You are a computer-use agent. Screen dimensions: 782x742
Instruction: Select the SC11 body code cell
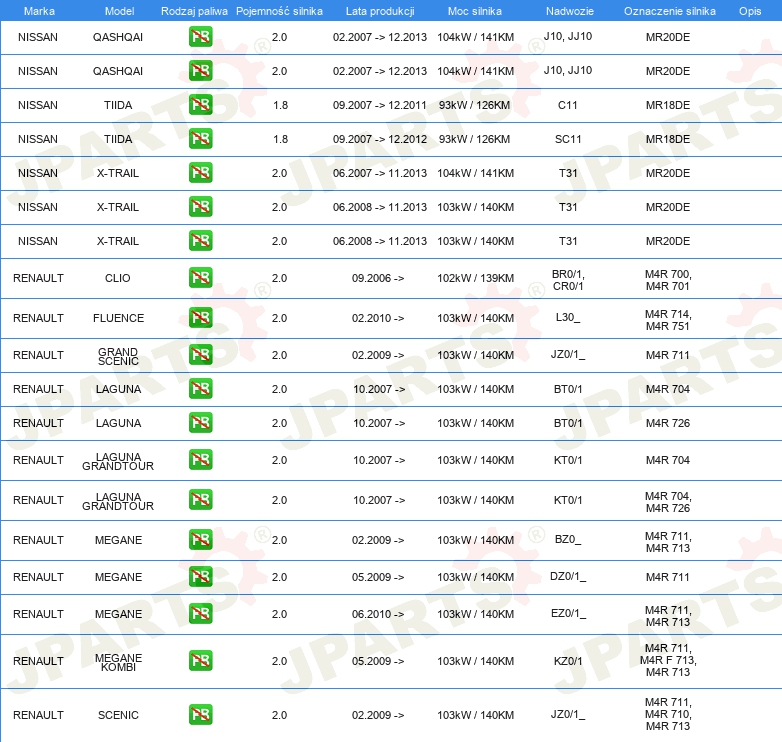pos(568,139)
